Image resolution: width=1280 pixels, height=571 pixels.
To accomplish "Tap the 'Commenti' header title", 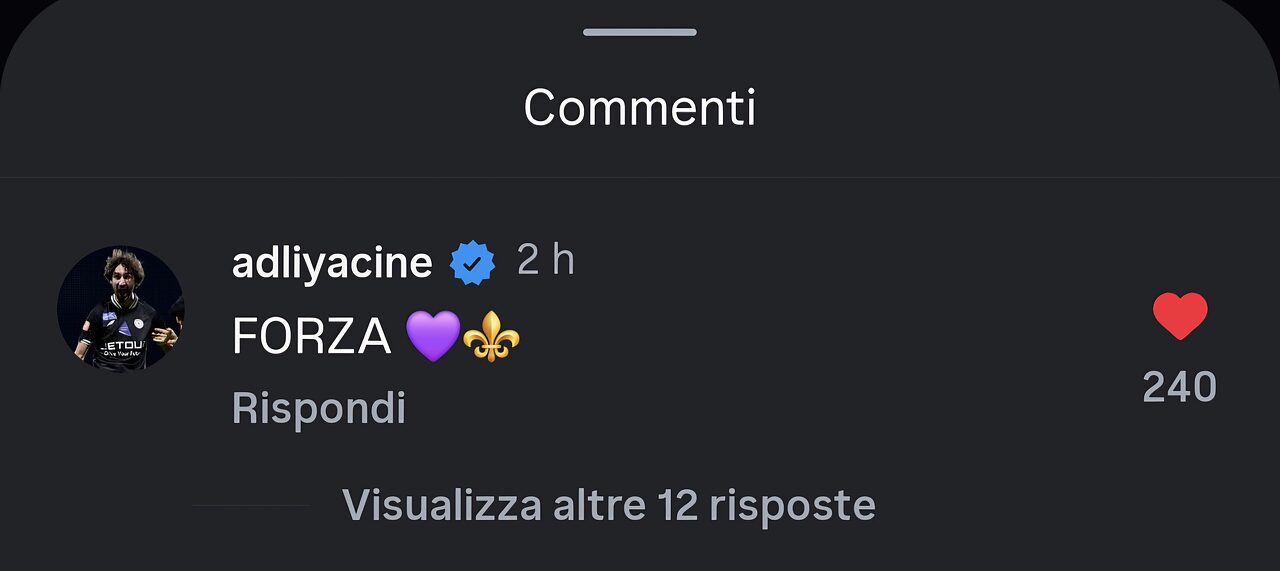I will tap(640, 107).
